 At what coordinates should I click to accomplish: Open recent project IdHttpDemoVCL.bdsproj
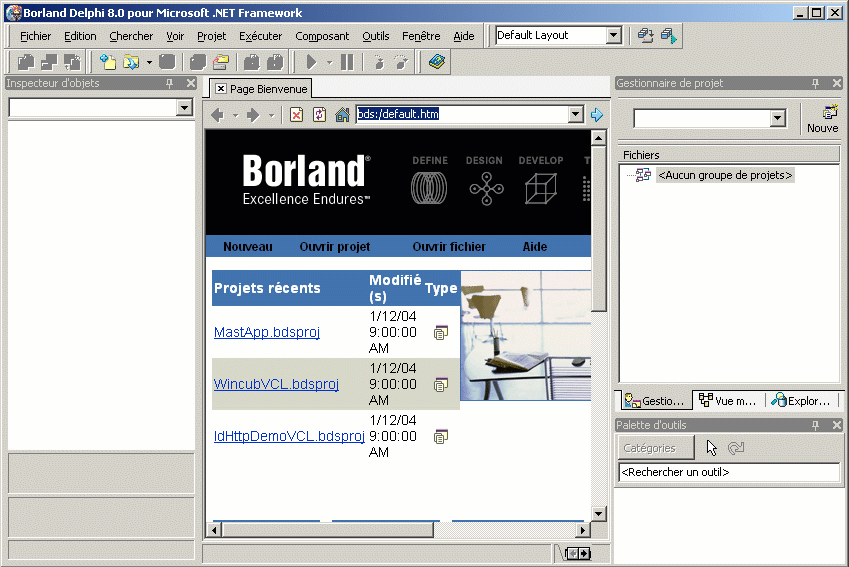pos(289,436)
